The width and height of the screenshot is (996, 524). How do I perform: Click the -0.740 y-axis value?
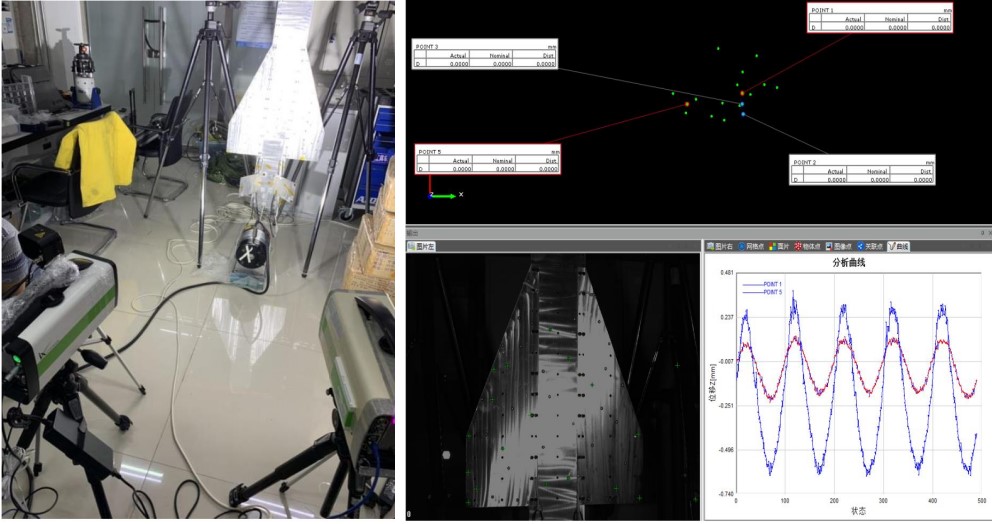click(726, 494)
